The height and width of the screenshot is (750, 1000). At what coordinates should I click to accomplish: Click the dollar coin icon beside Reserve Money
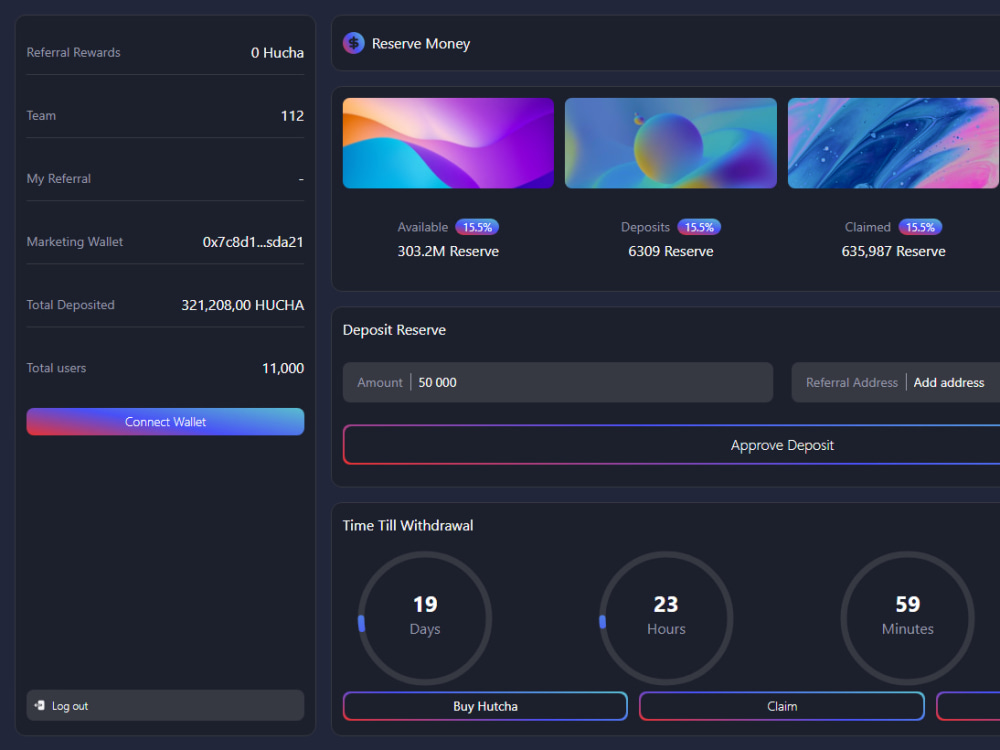point(354,43)
